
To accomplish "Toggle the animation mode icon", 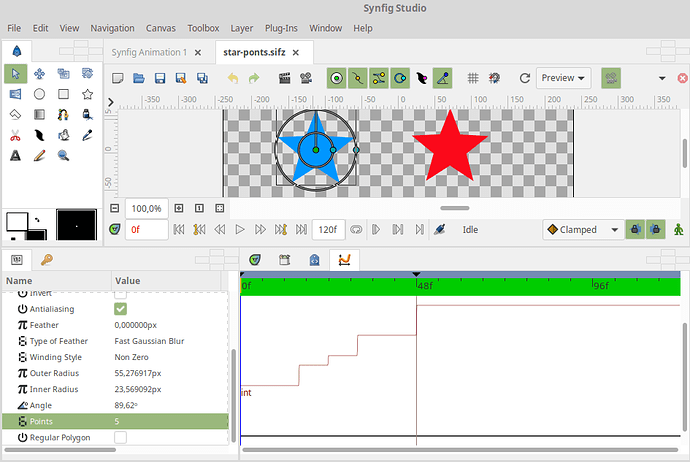I will 681,229.
